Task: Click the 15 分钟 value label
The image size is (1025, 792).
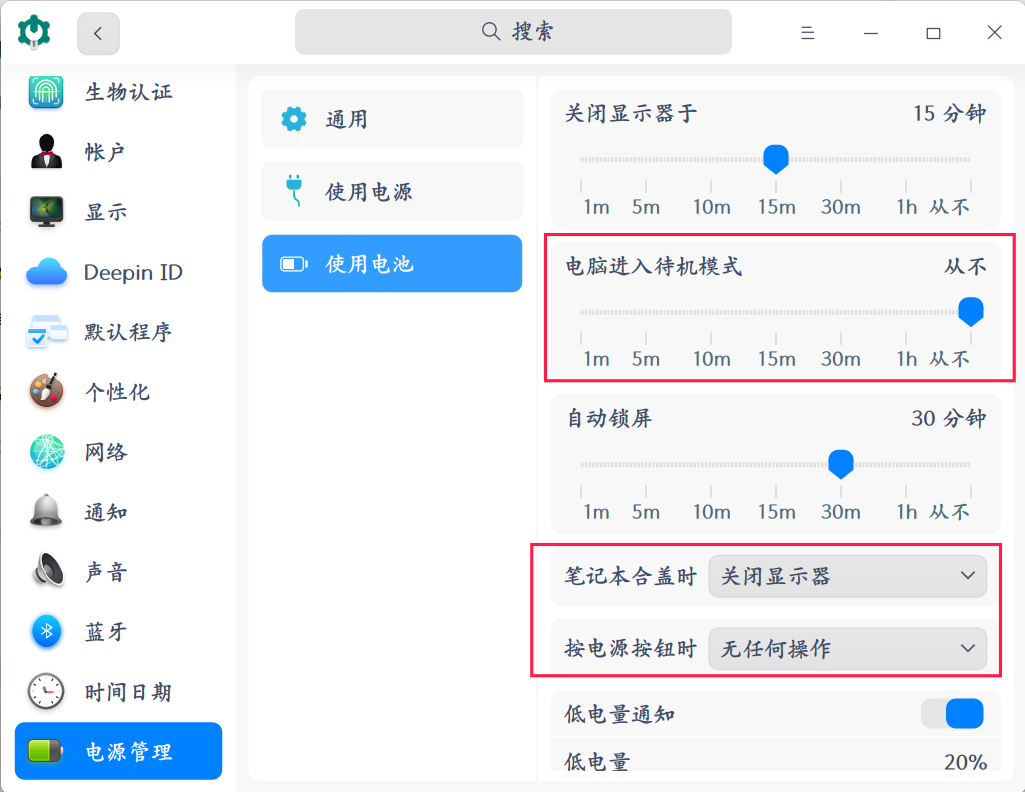Action: click(949, 113)
